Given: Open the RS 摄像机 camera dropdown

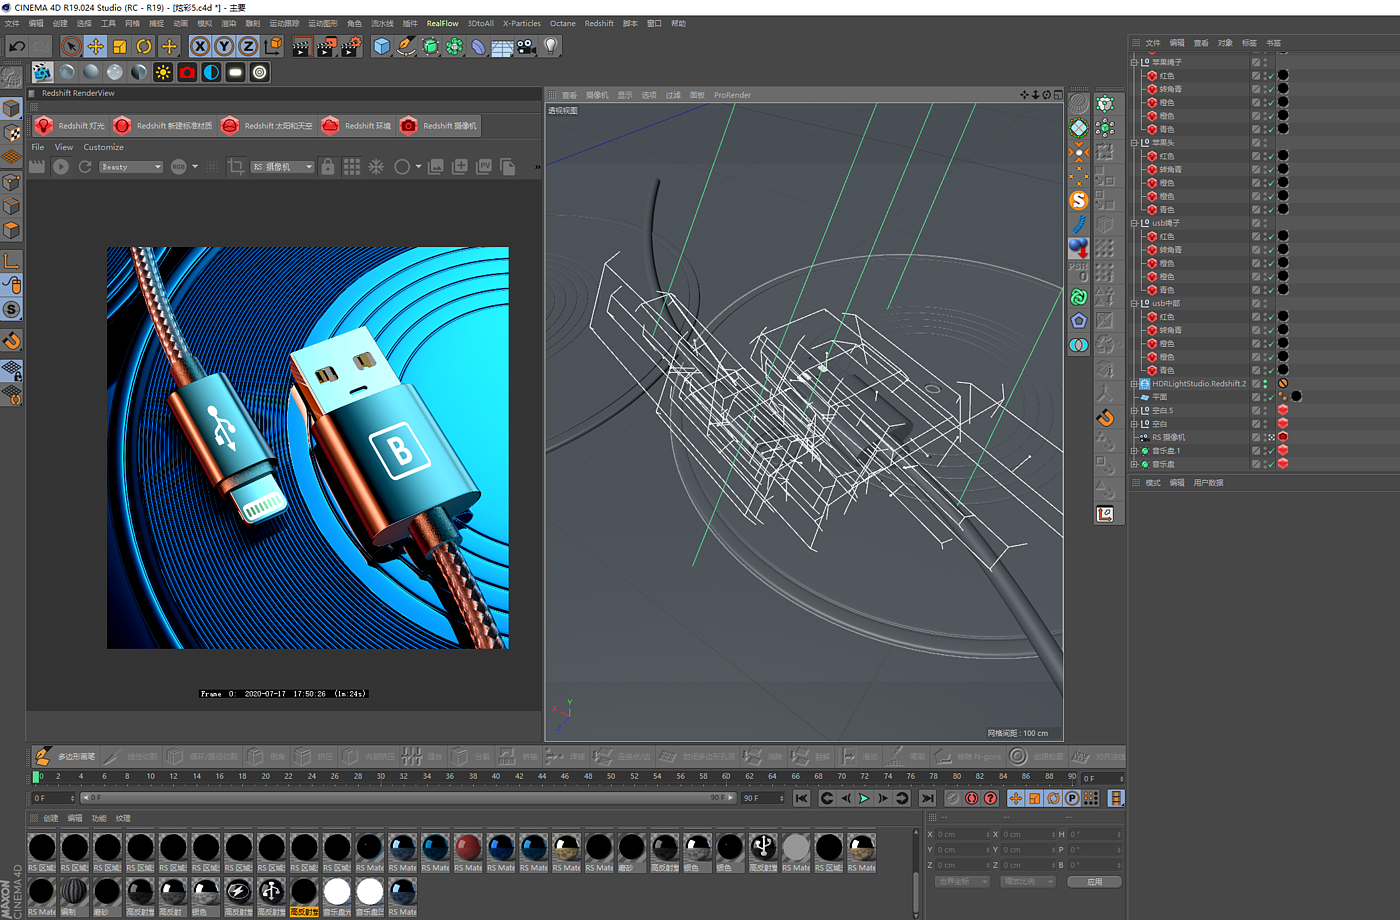Looking at the screenshot, I should pyautogui.click(x=282, y=167).
